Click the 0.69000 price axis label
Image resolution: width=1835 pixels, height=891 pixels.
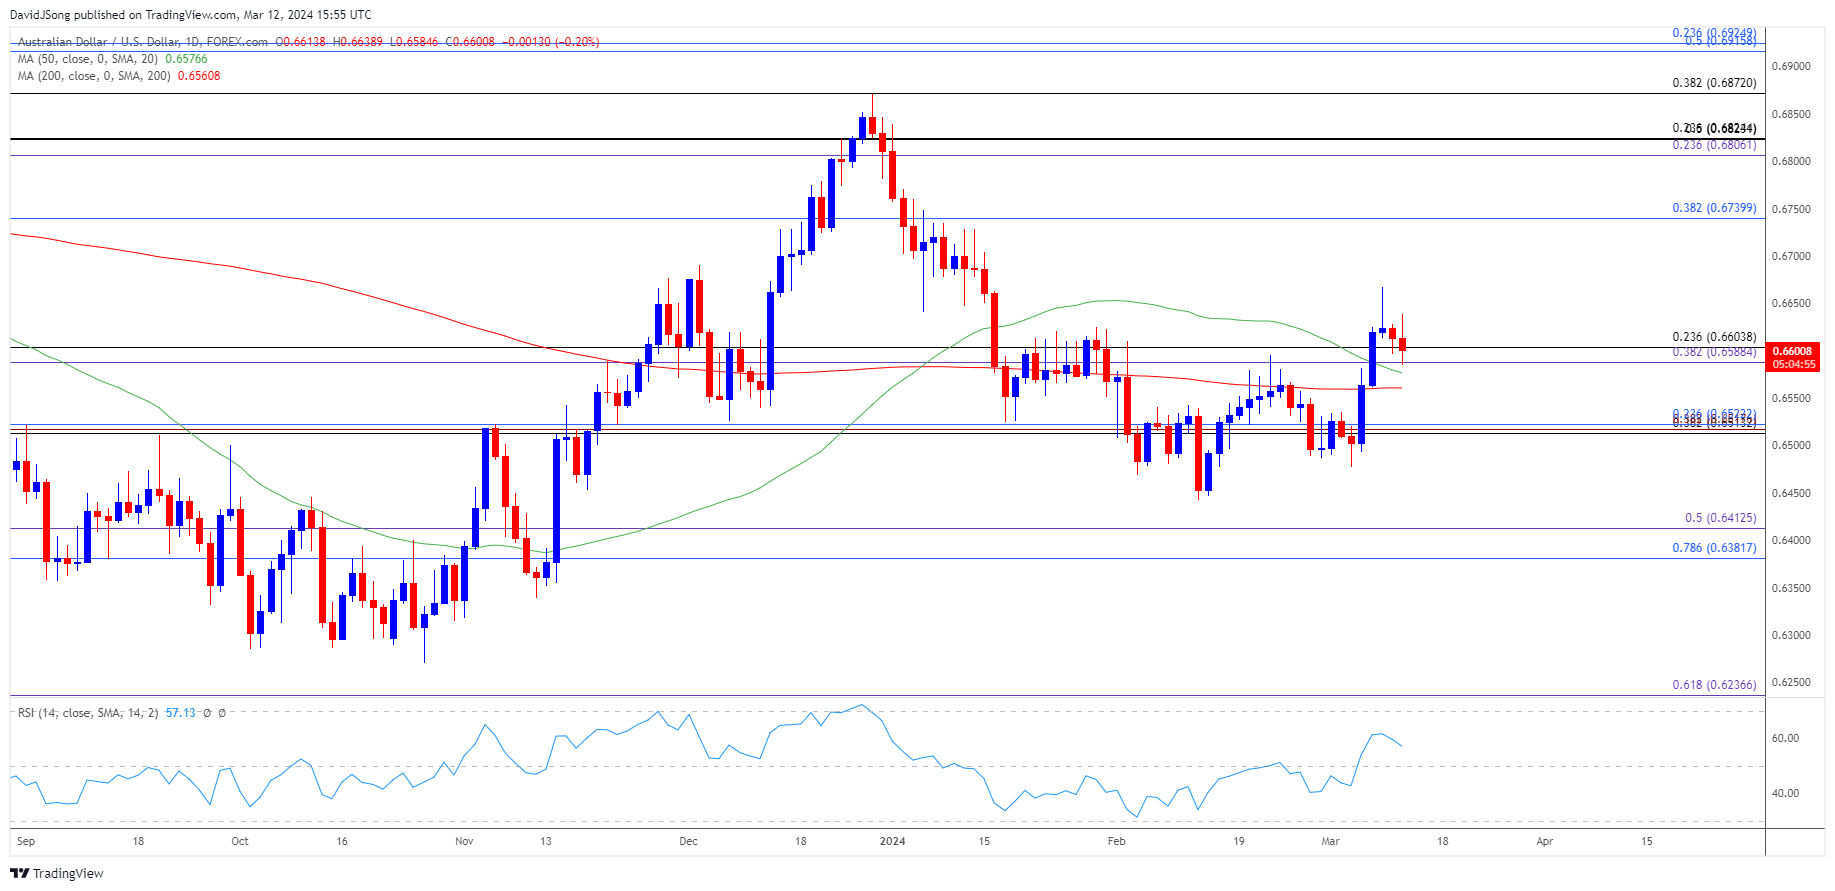pos(1791,66)
